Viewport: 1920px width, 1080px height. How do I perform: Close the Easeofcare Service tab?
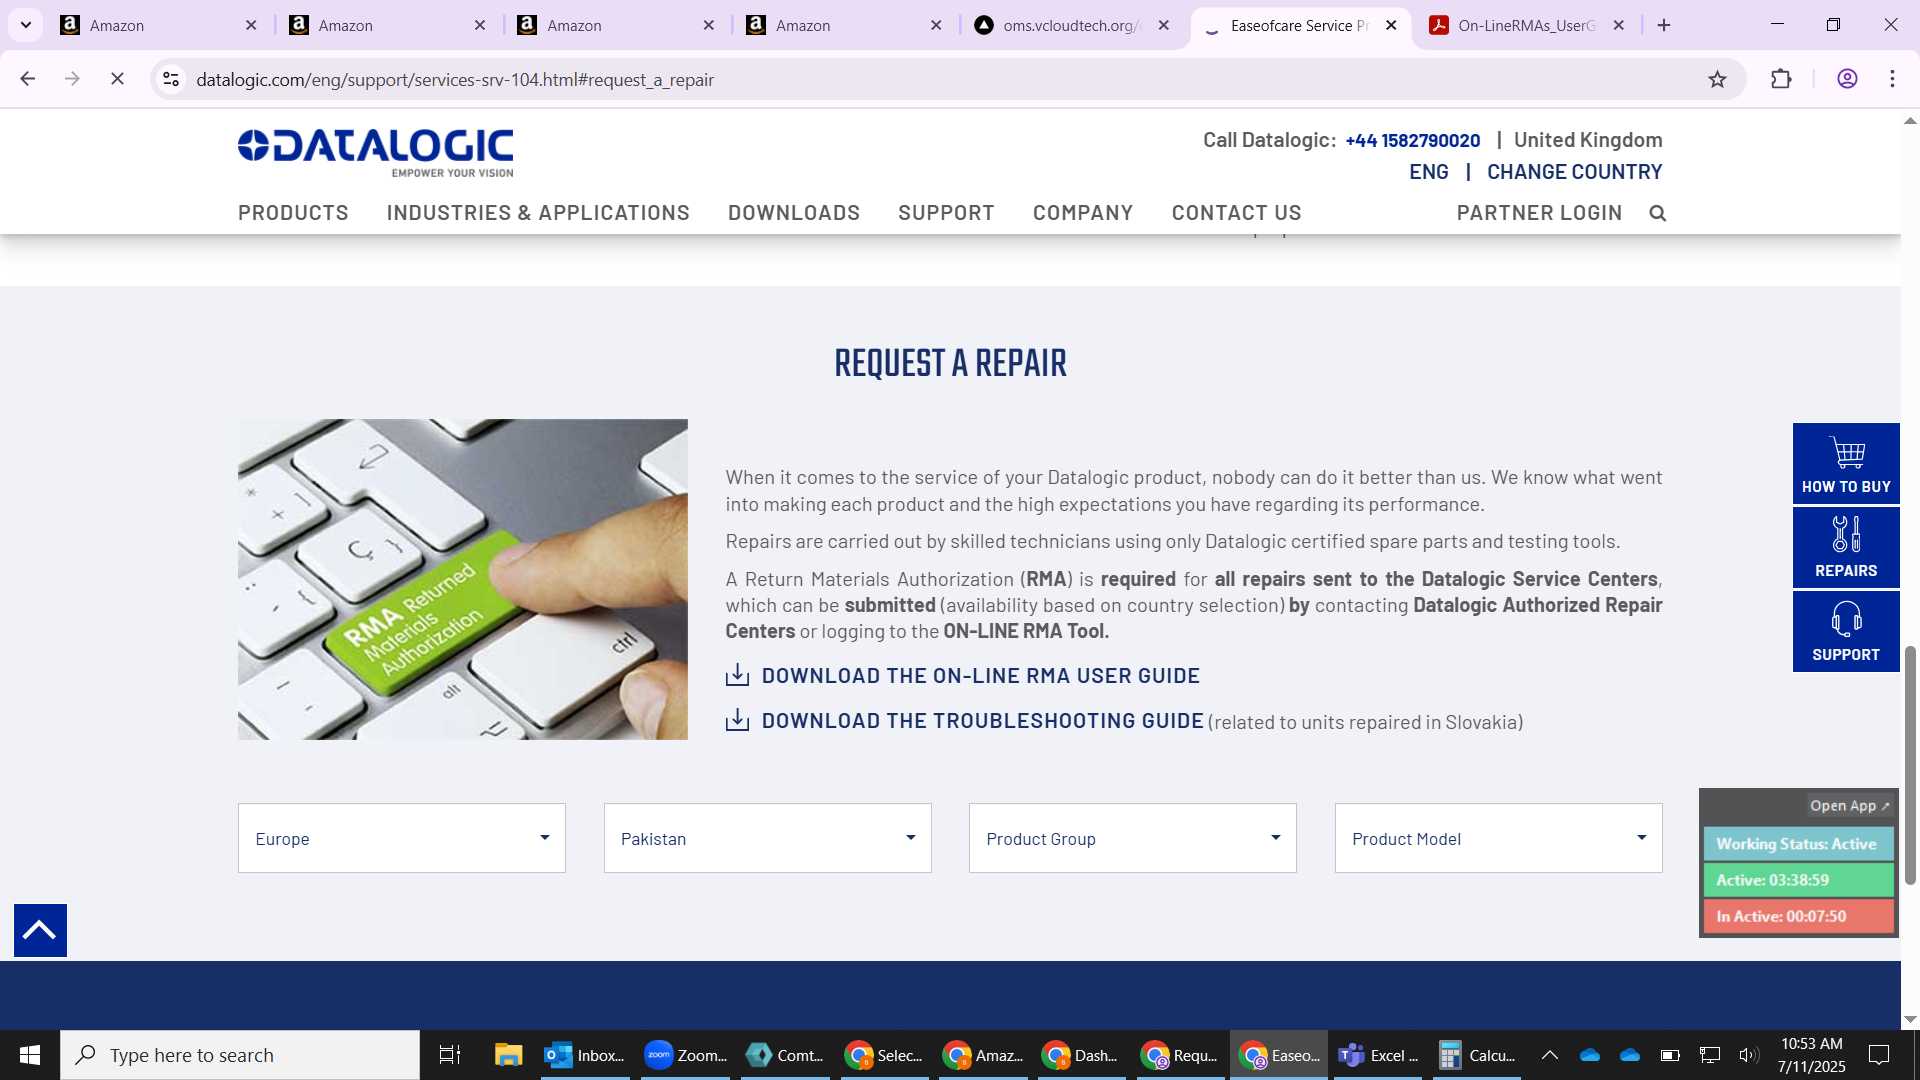tap(1391, 25)
